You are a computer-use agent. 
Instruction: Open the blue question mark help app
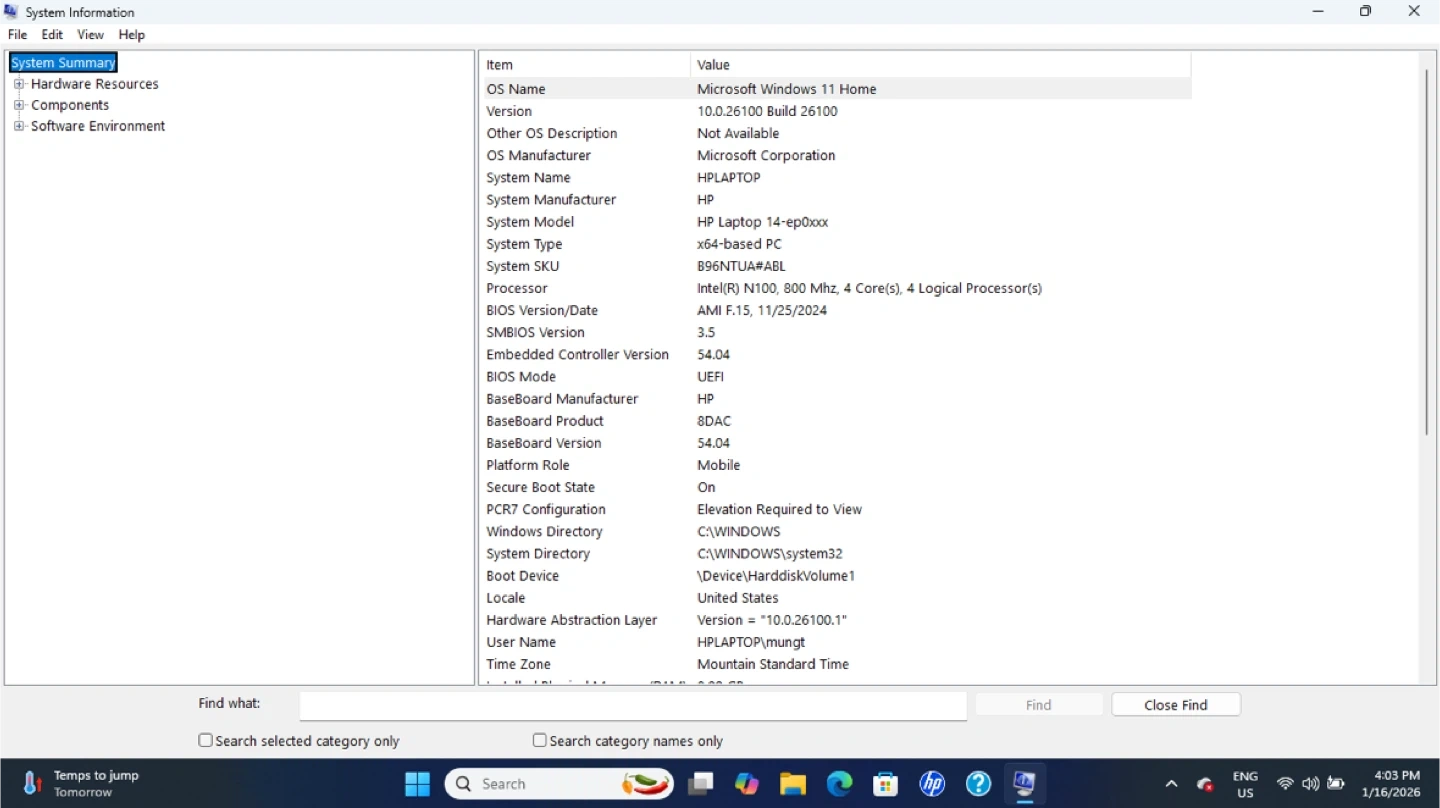[978, 784]
